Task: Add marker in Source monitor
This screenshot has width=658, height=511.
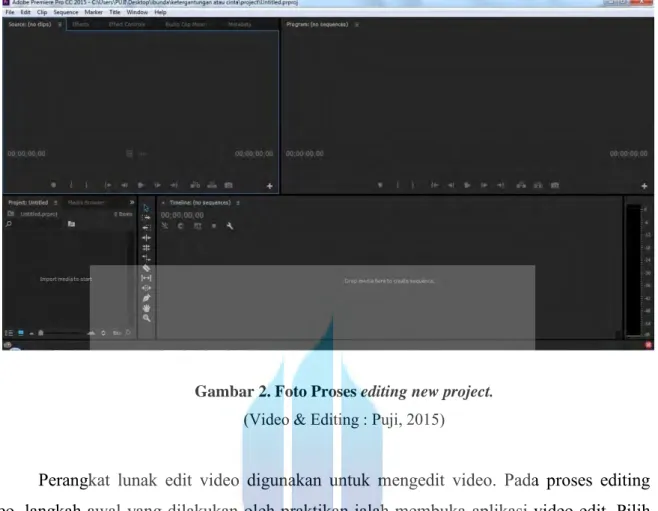Action: [53, 185]
